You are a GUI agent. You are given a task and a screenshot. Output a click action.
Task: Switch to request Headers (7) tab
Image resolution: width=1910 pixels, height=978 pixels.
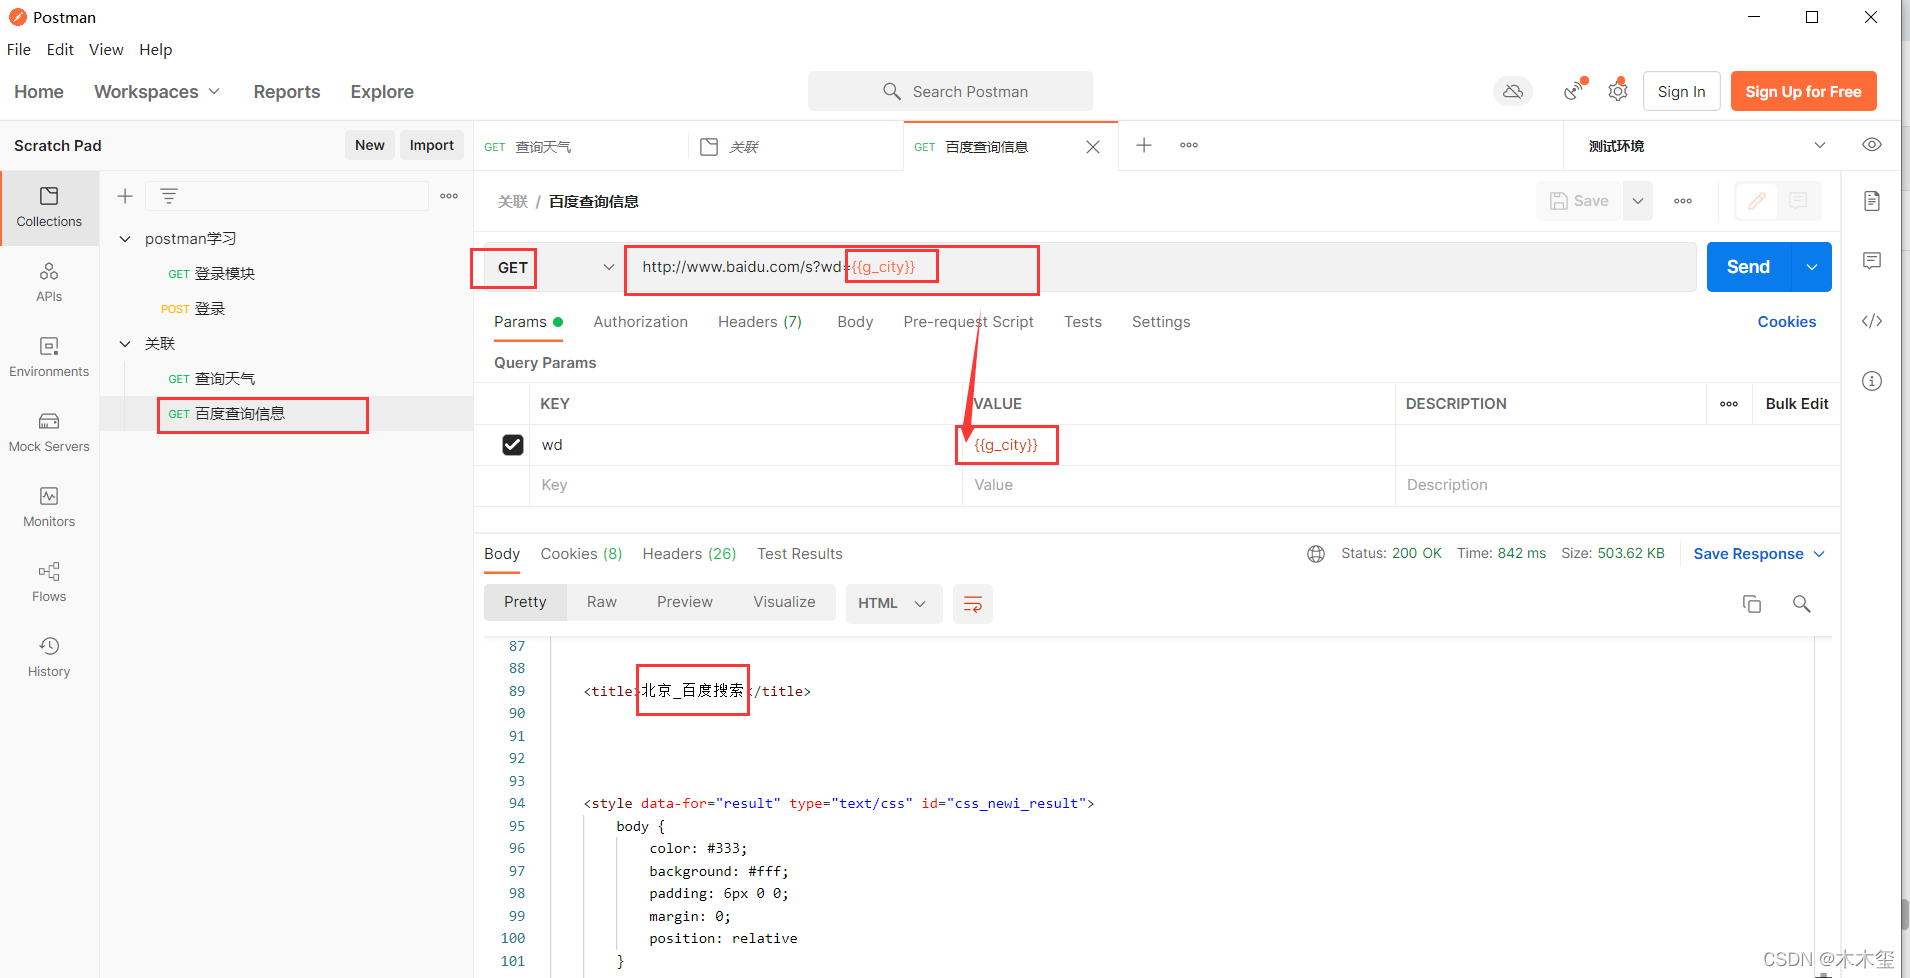coord(760,322)
